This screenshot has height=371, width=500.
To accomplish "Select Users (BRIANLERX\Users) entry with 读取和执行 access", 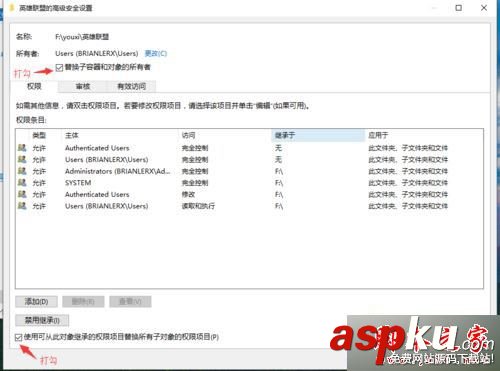I will 107,206.
